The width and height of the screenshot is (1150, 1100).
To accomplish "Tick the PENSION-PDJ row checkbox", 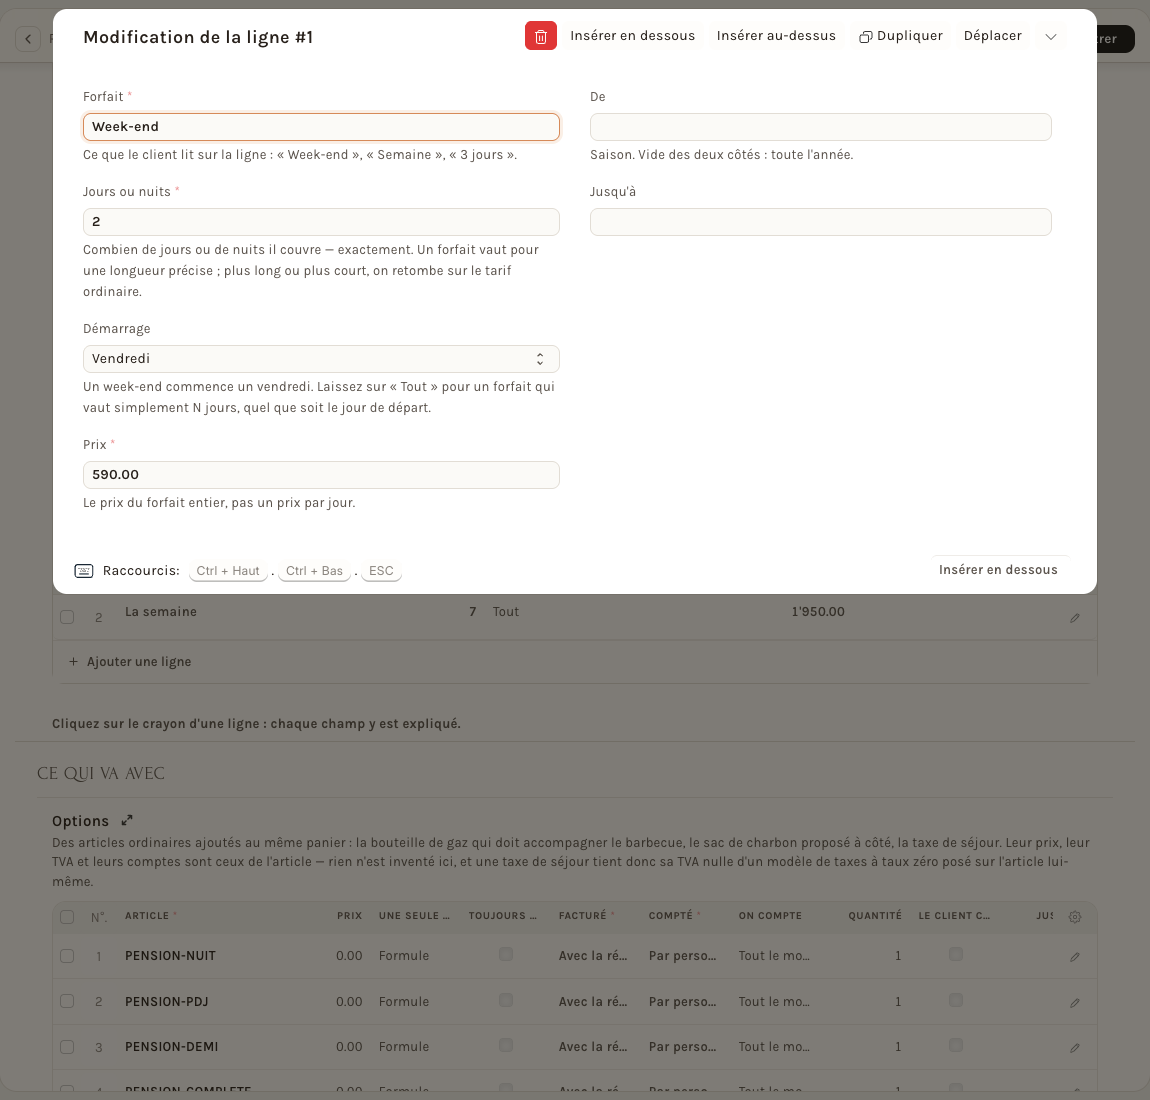I will pos(67,1001).
